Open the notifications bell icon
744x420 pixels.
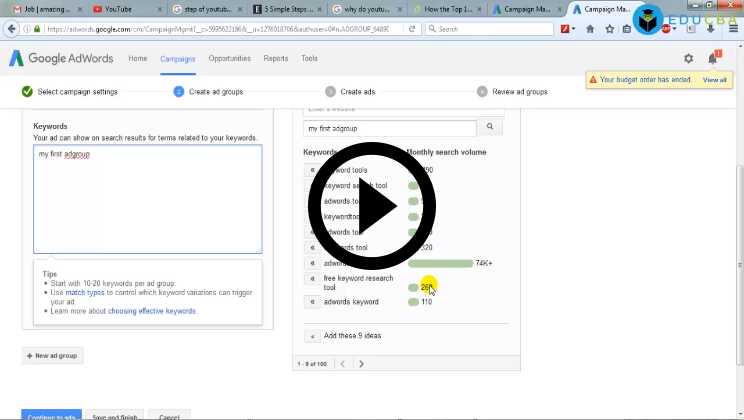(x=712, y=59)
